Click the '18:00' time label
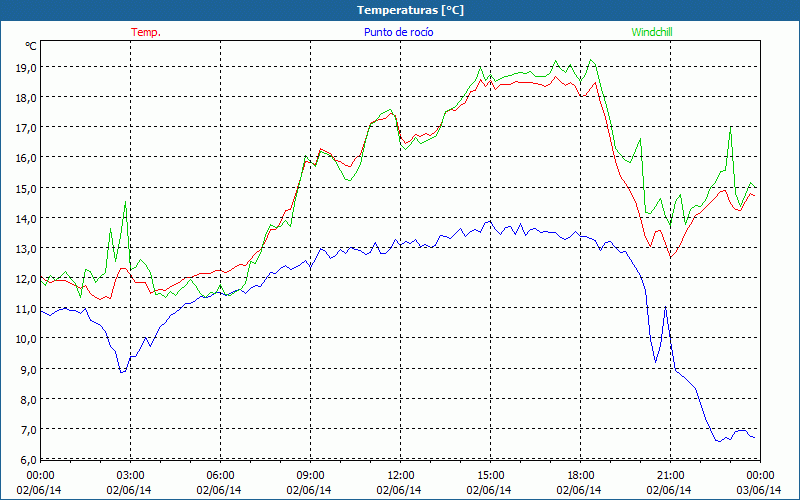This screenshot has height=500, width=800. pos(579,476)
